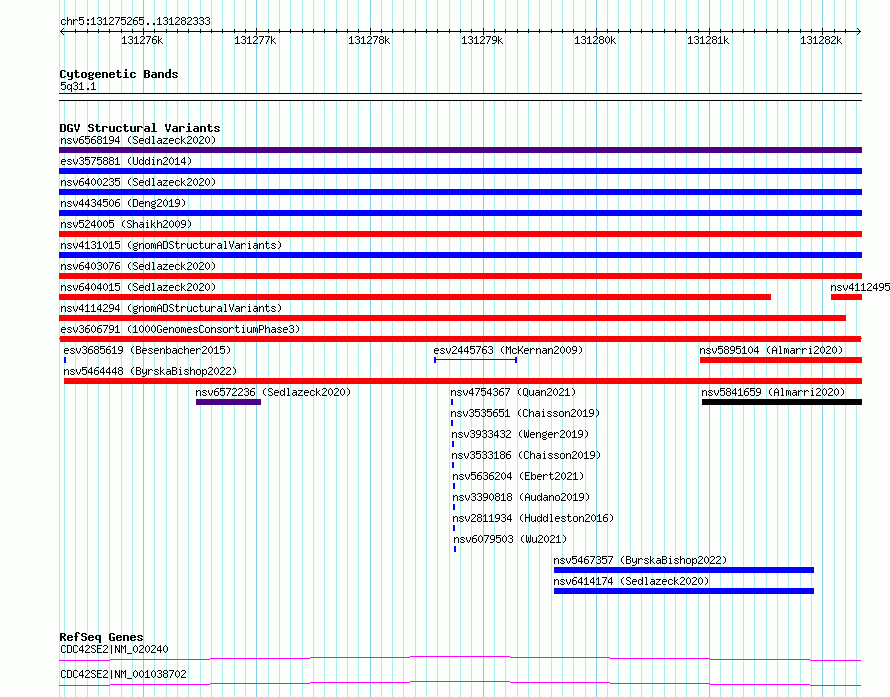Image resolution: width=890 pixels, height=697 pixels.
Task: Click the thin blue esv2445763 span line
Action: pos(476,360)
